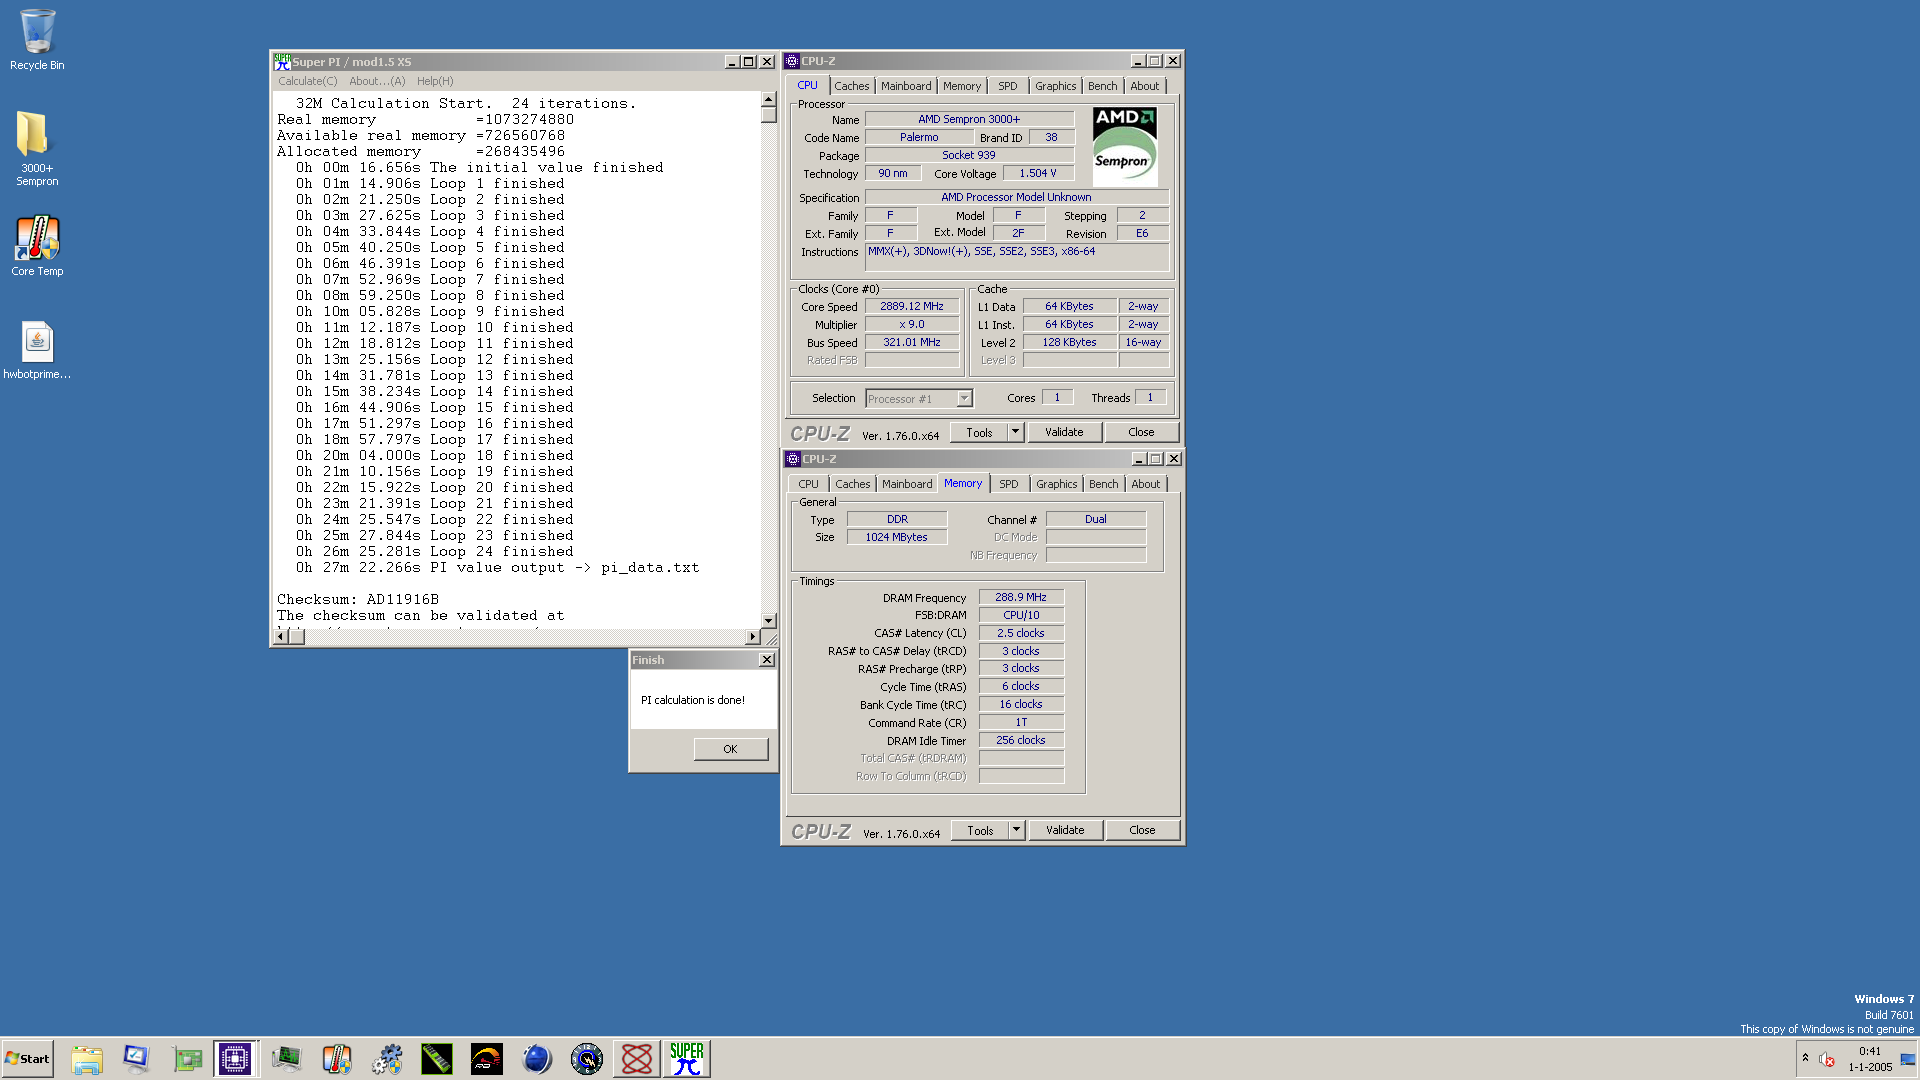Screen dimensions: 1920x1080
Task: Open the green RAM stick taskbar icon
Action: tap(437, 1059)
